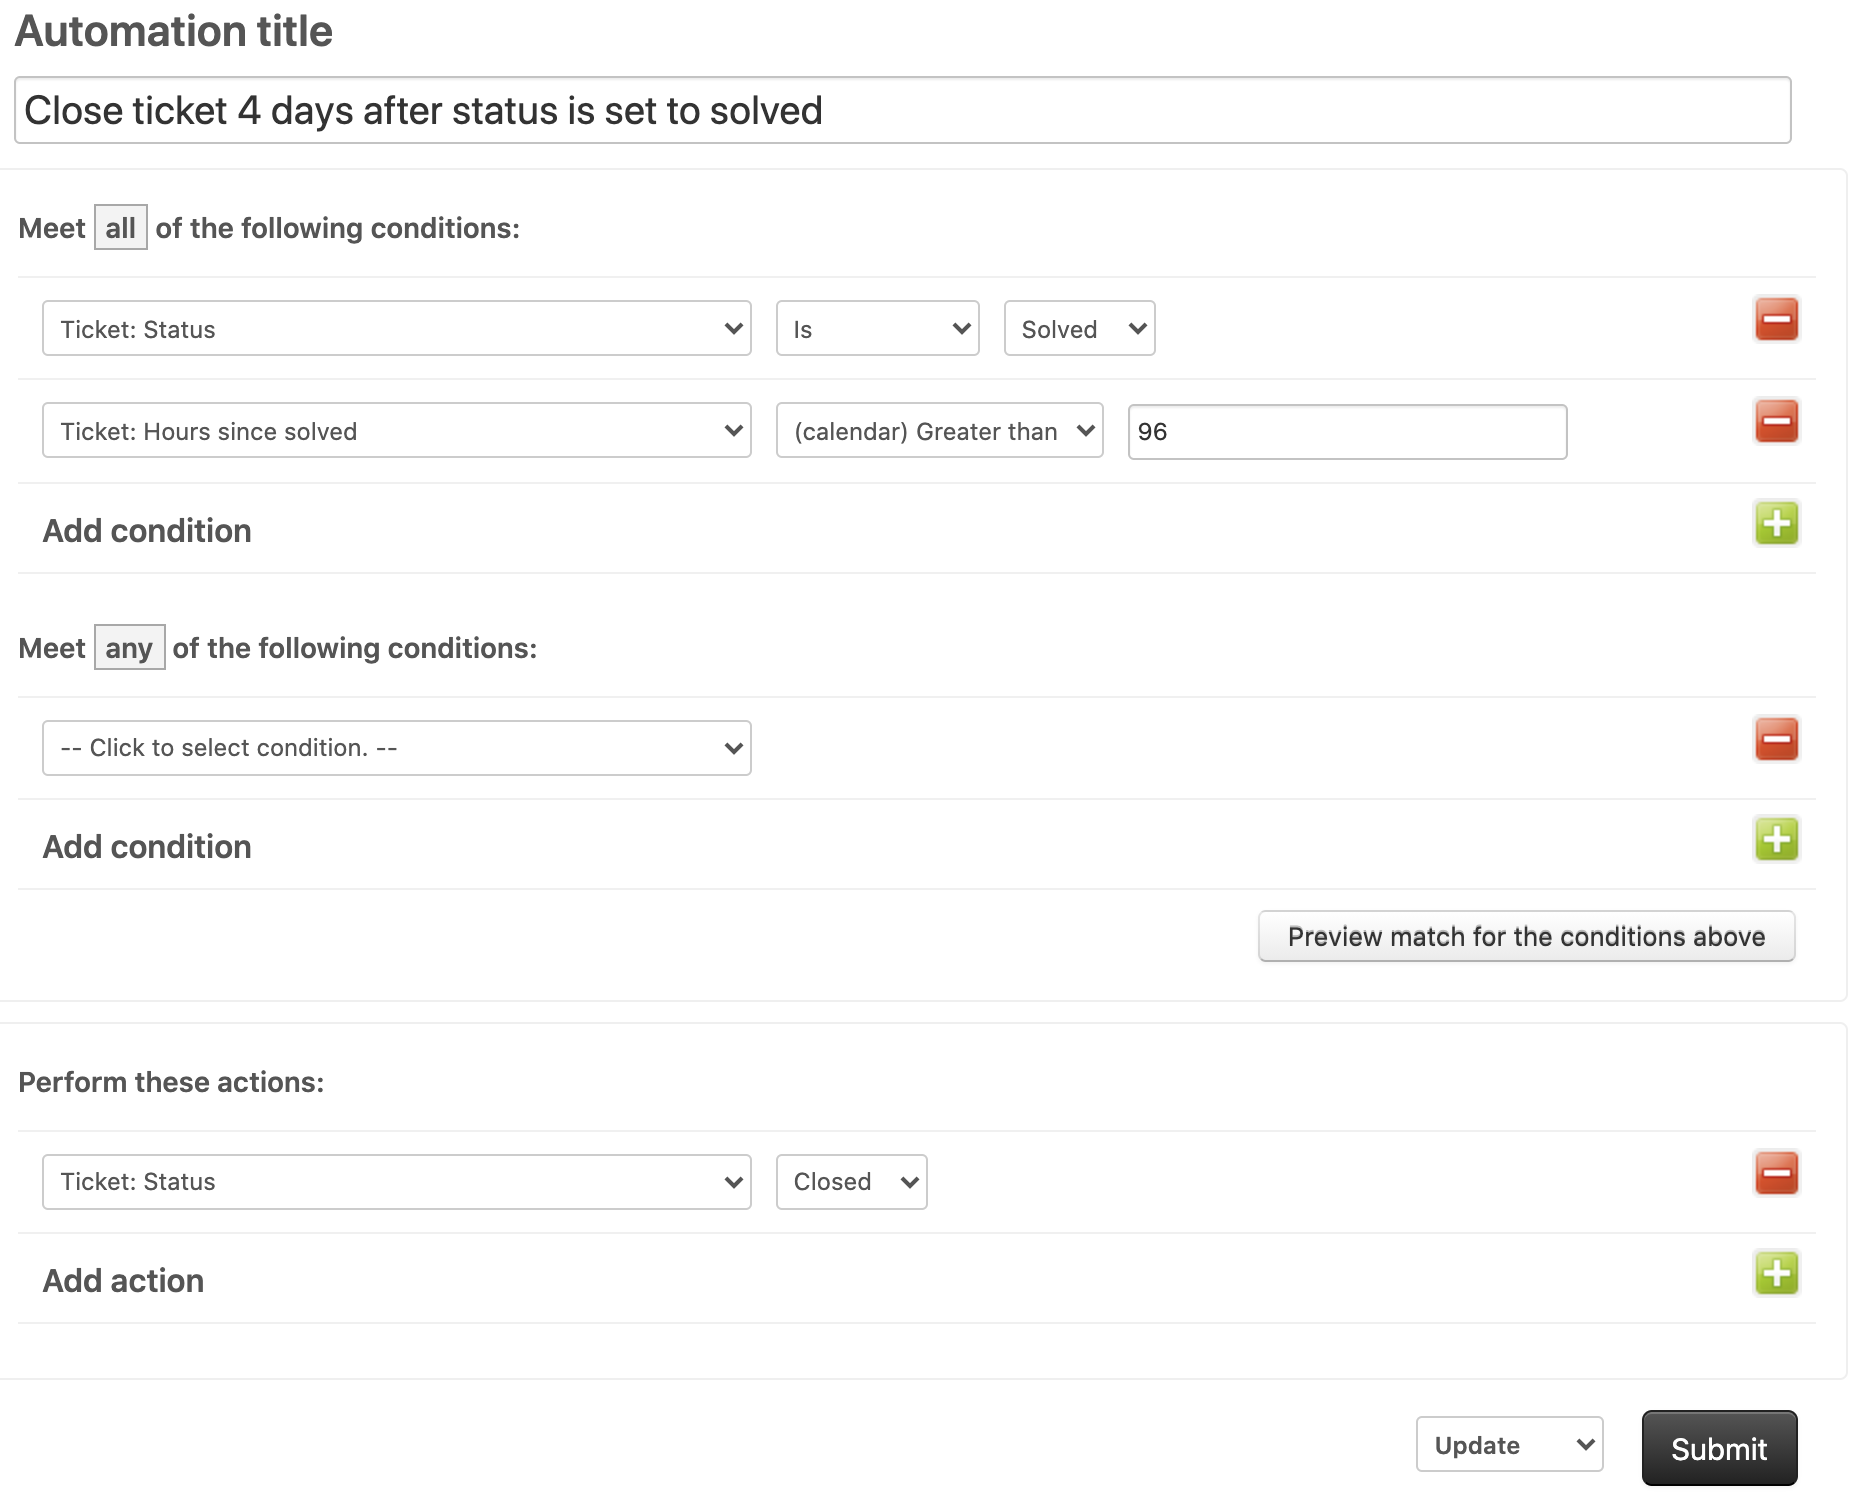Toggle the 'all' conditions match mode
The height and width of the screenshot is (1502, 1868).
click(x=120, y=227)
